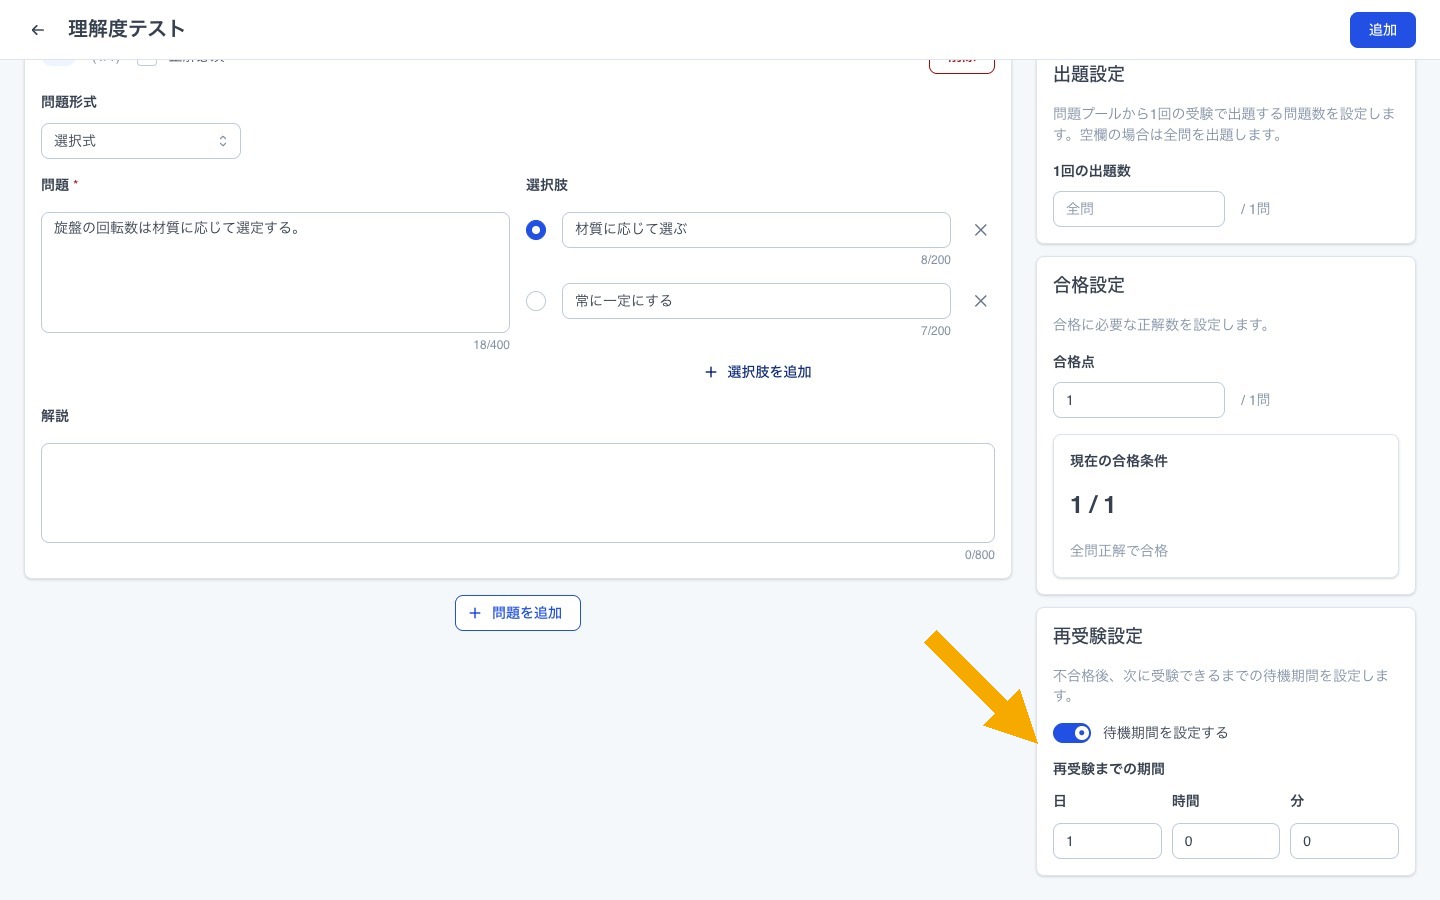Click the 全問正解で合格 text
Viewport: 1440px width, 900px height.
(x=1119, y=551)
